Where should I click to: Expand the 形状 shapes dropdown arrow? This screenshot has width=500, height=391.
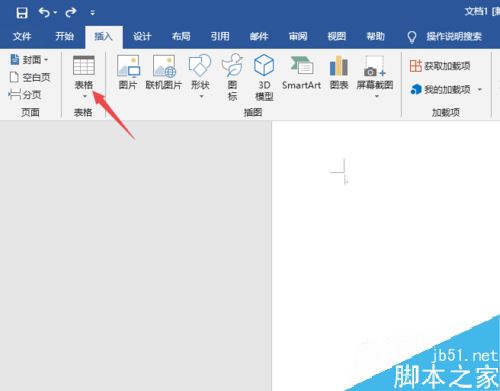pyautogui.click(x=201, y=96)
